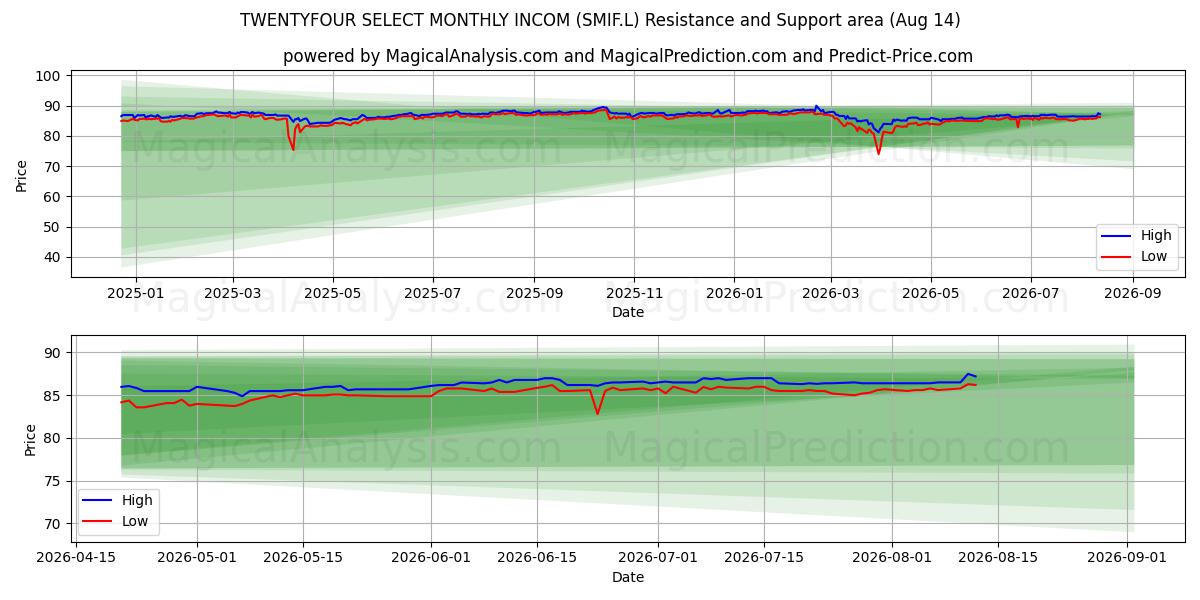
Task: Click the 'powered by MagicalAnalysis.com' subtitle
Action: pyautogui.click(x=628, y=56)
